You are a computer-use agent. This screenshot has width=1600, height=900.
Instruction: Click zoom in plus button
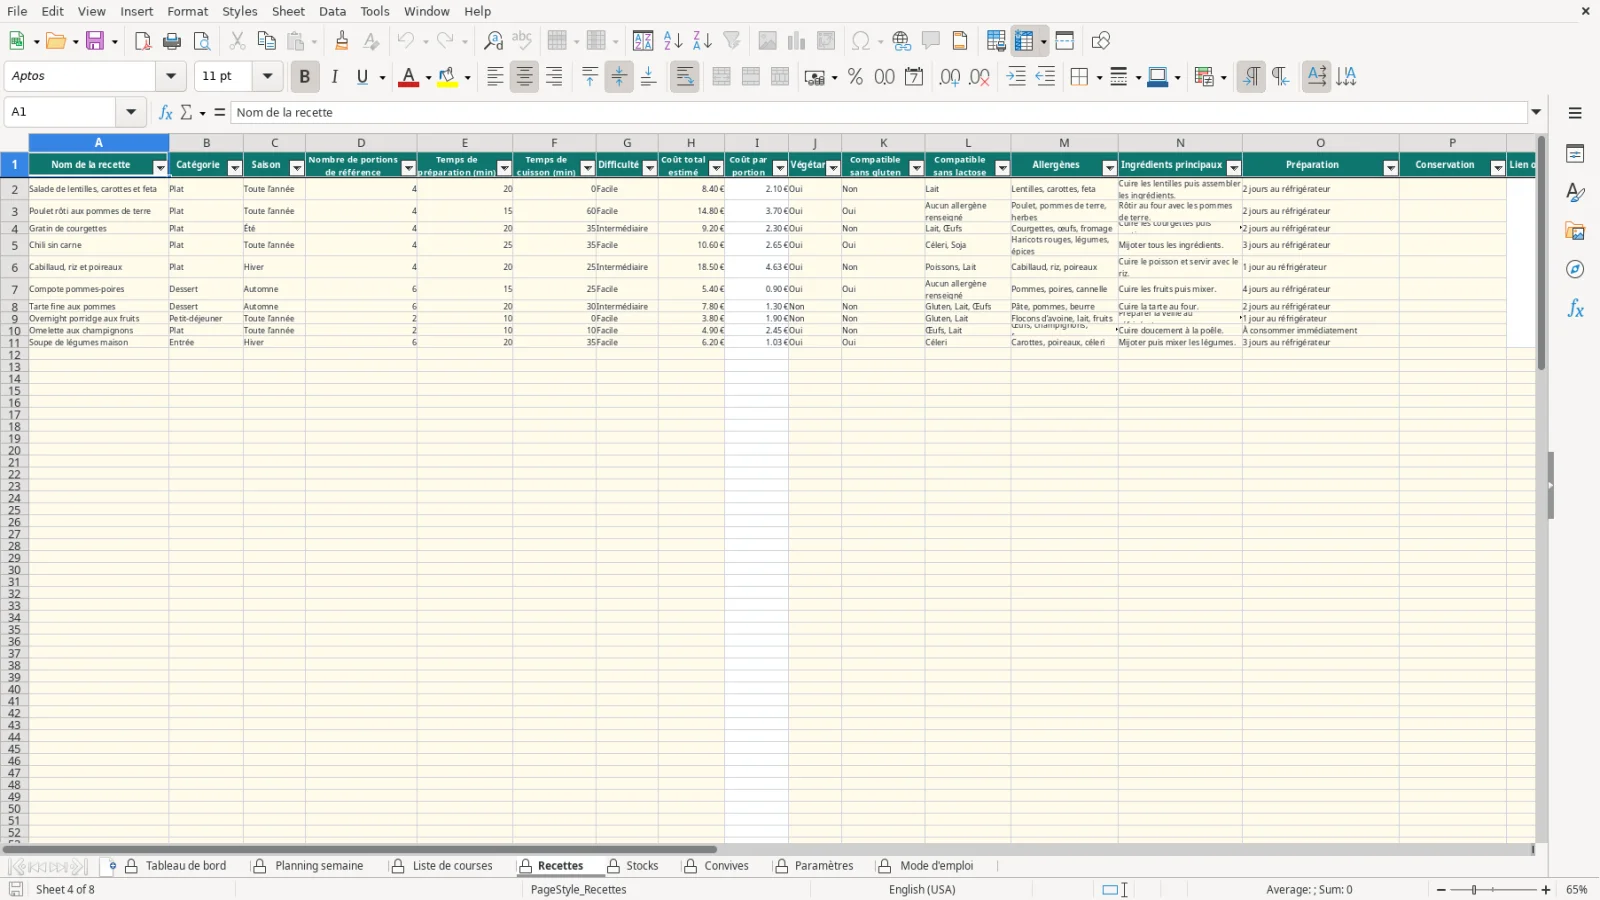coord(1546,890)
